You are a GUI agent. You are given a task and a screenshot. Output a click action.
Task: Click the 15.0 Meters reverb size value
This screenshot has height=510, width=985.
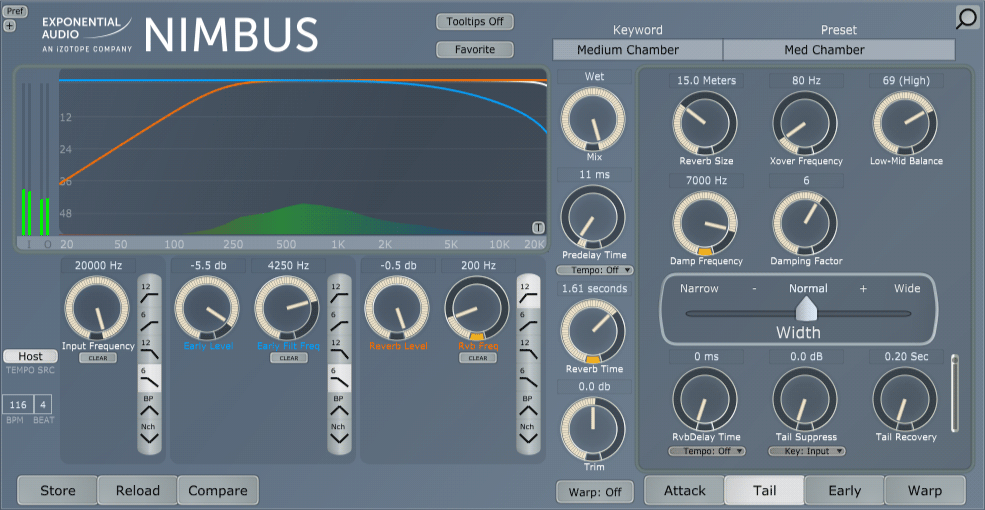click(x=707, y=80)
